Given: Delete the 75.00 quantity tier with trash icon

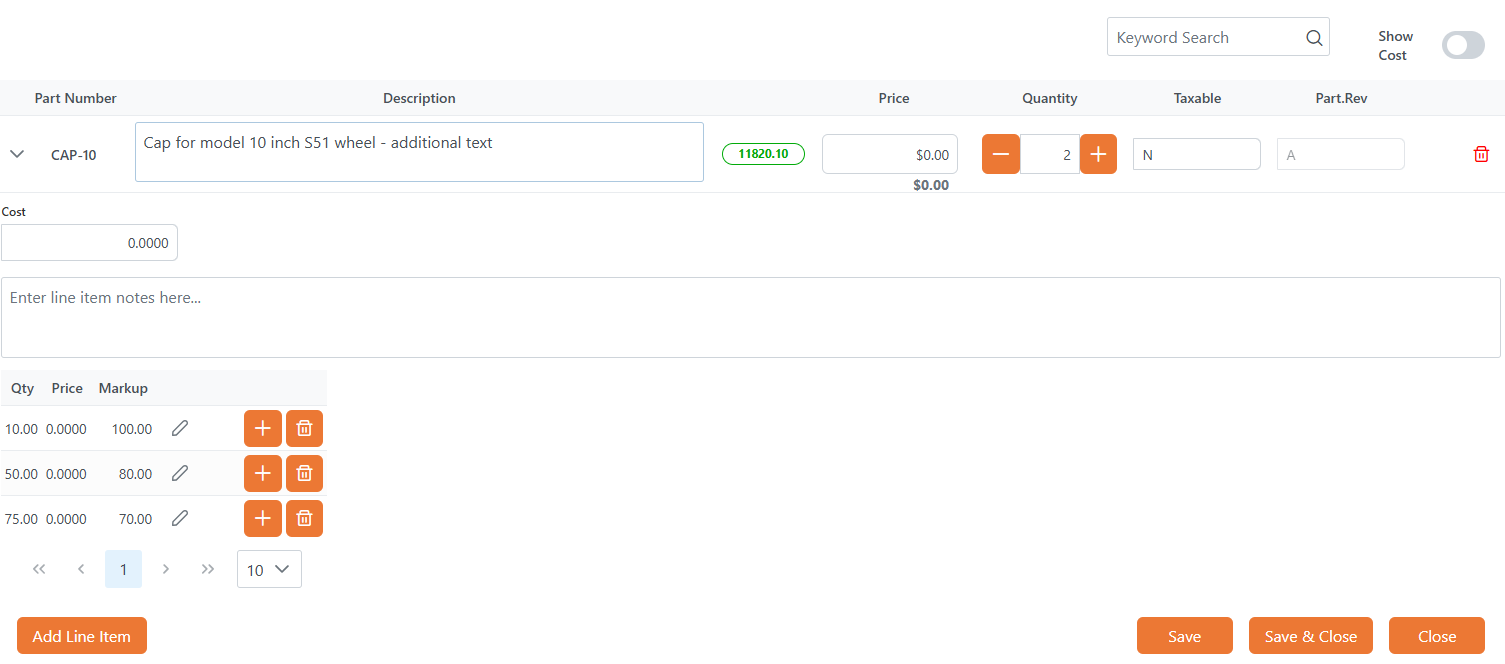Looking at the screenshot, I should point(304,518).
